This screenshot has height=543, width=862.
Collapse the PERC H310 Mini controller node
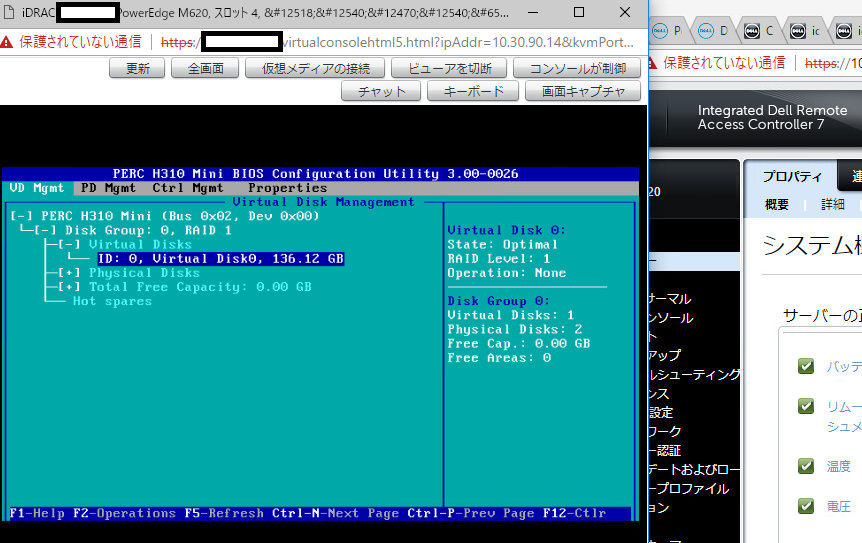coord(22,216)
